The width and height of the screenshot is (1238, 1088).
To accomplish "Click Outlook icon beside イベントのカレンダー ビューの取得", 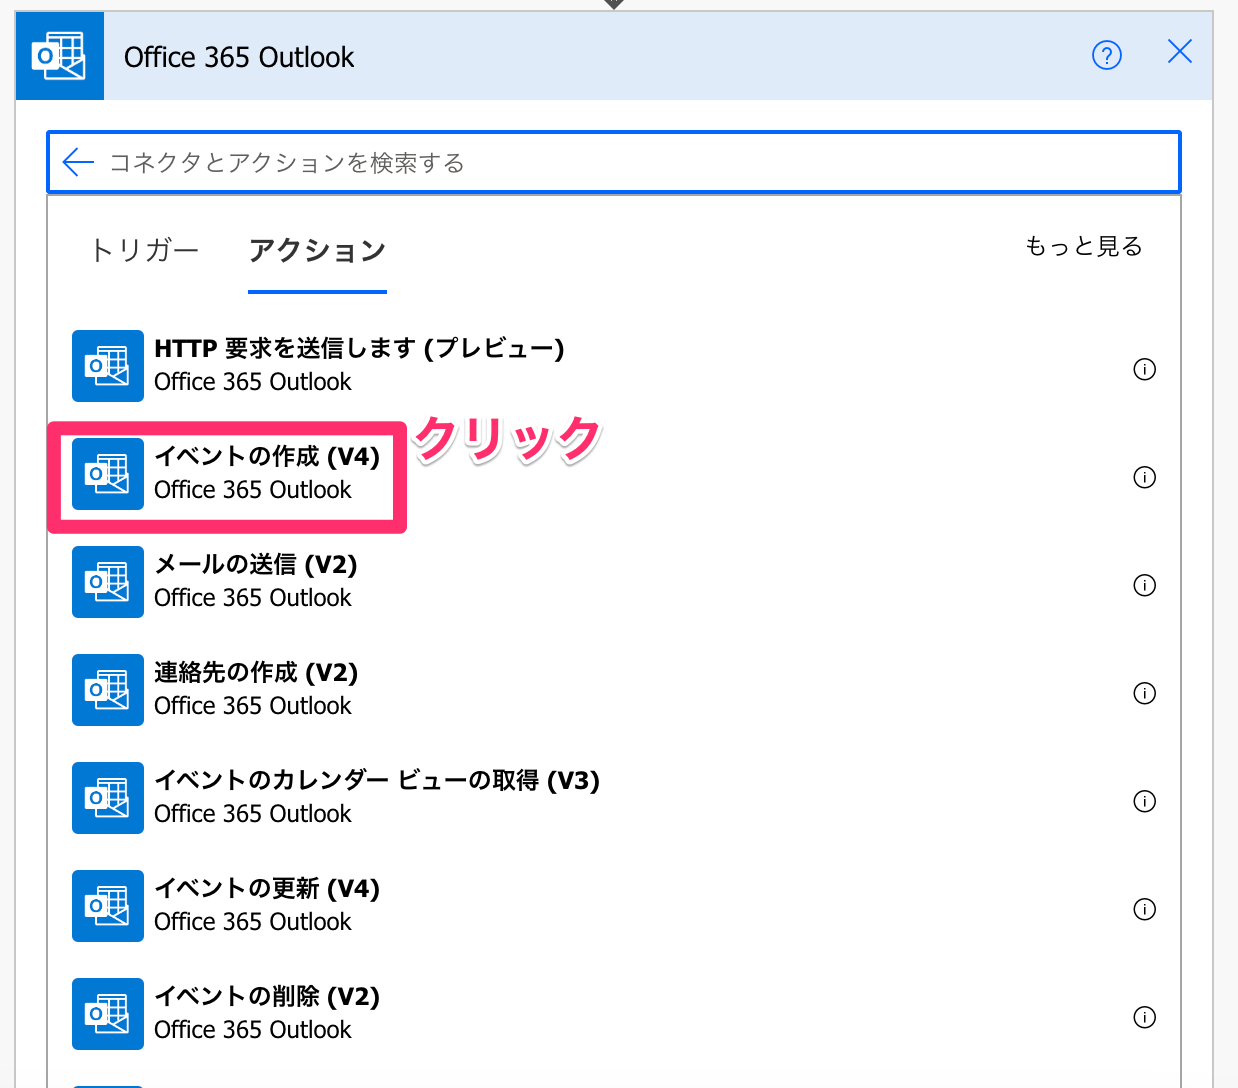I will point(108,798).
